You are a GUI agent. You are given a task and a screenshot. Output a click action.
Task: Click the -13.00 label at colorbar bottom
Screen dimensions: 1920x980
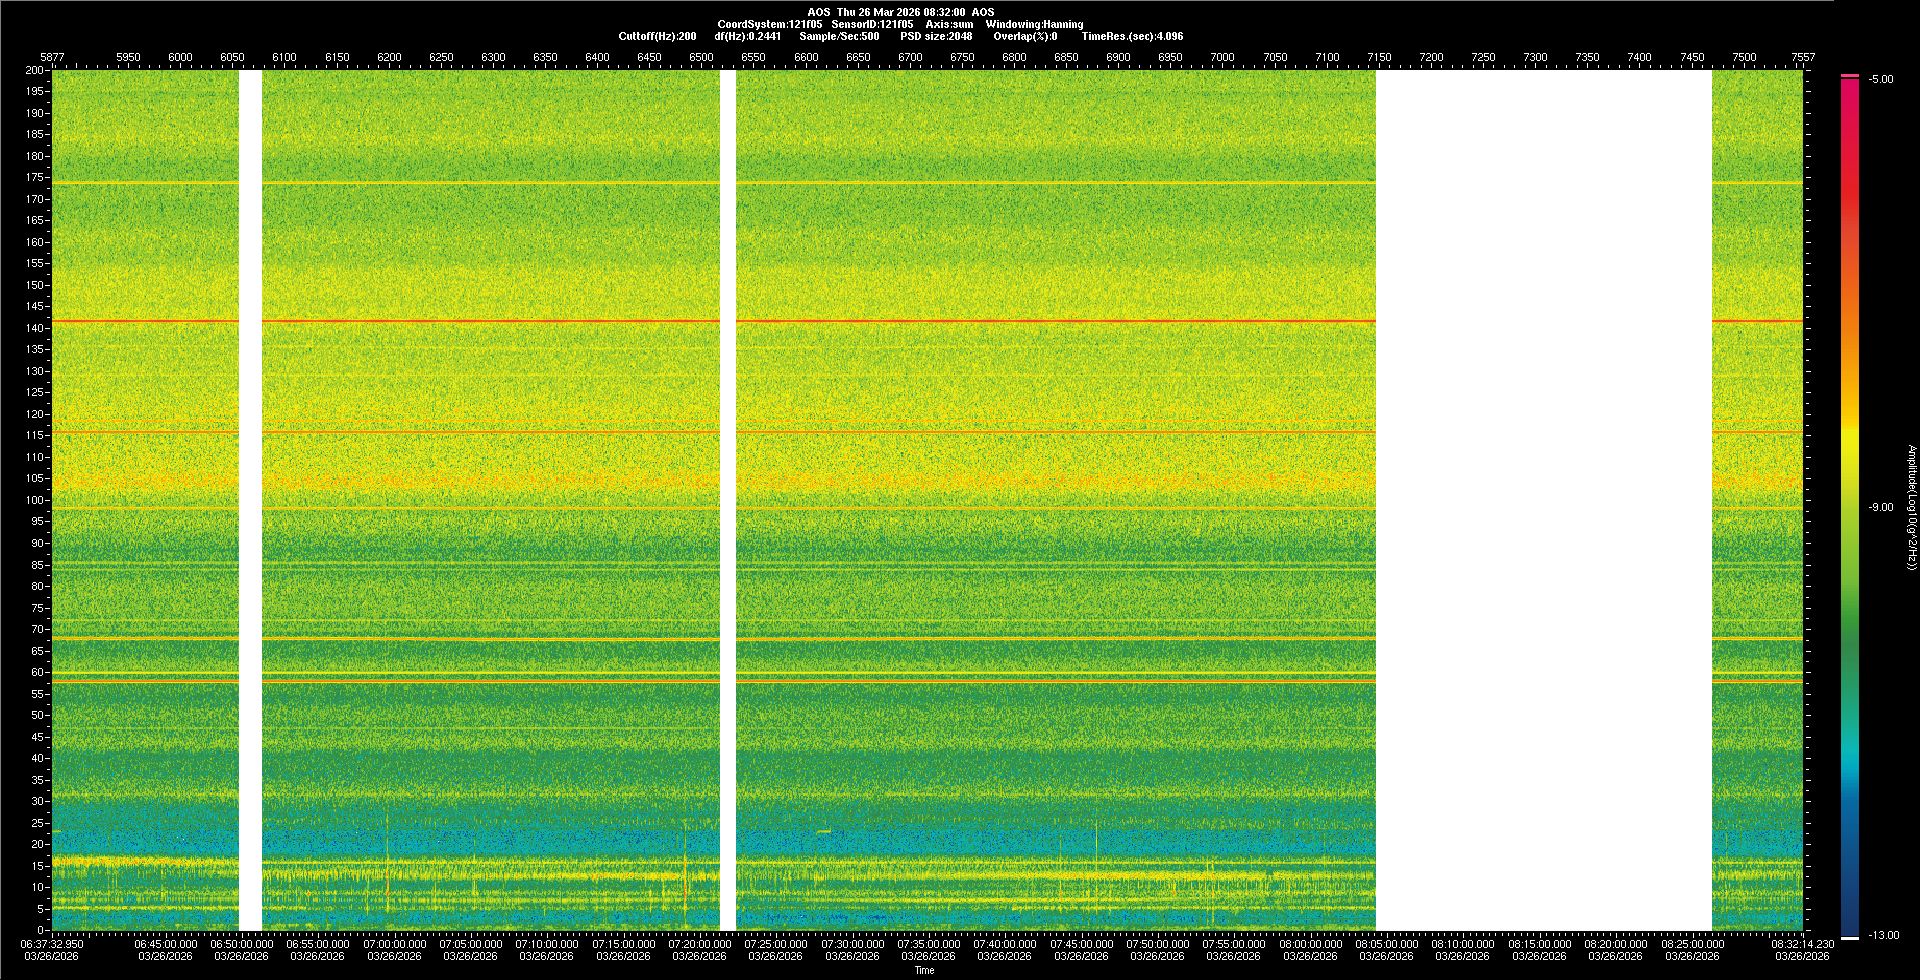1883,936
